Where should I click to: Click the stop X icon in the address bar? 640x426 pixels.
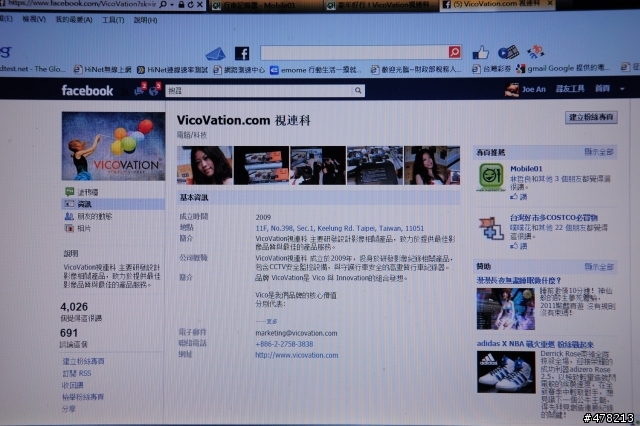pyautogui.click(x=200, y=4)
